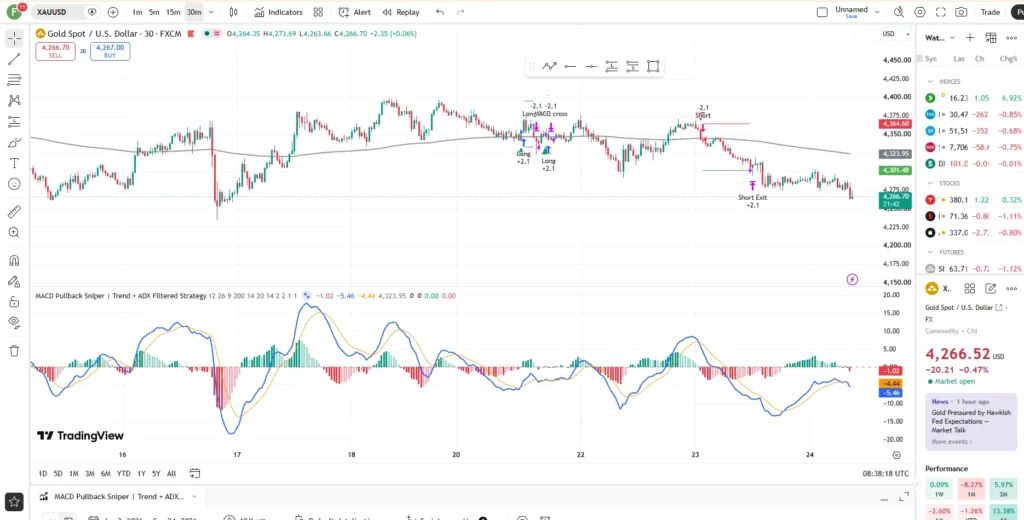The image size is (1024, 520).
Task: Open chart settings hexagon icon
Action: click(x=920, y=12)
